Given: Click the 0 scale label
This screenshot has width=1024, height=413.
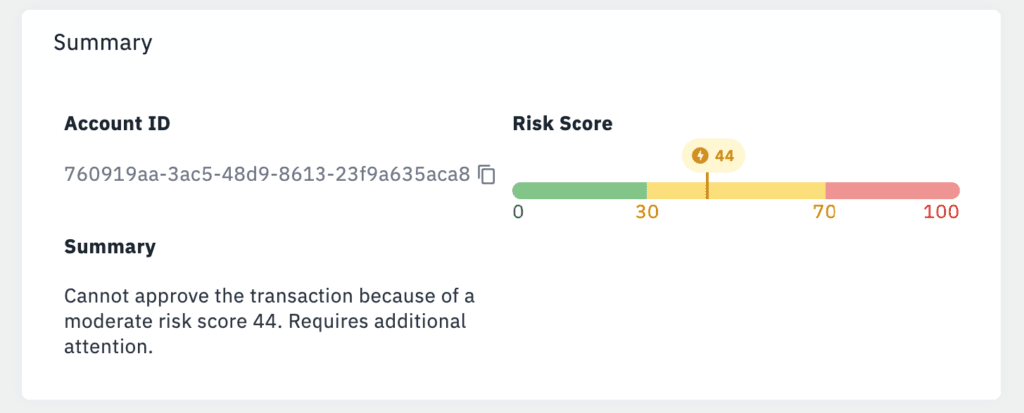Looking at the screenshot, I should pos(518,212).
